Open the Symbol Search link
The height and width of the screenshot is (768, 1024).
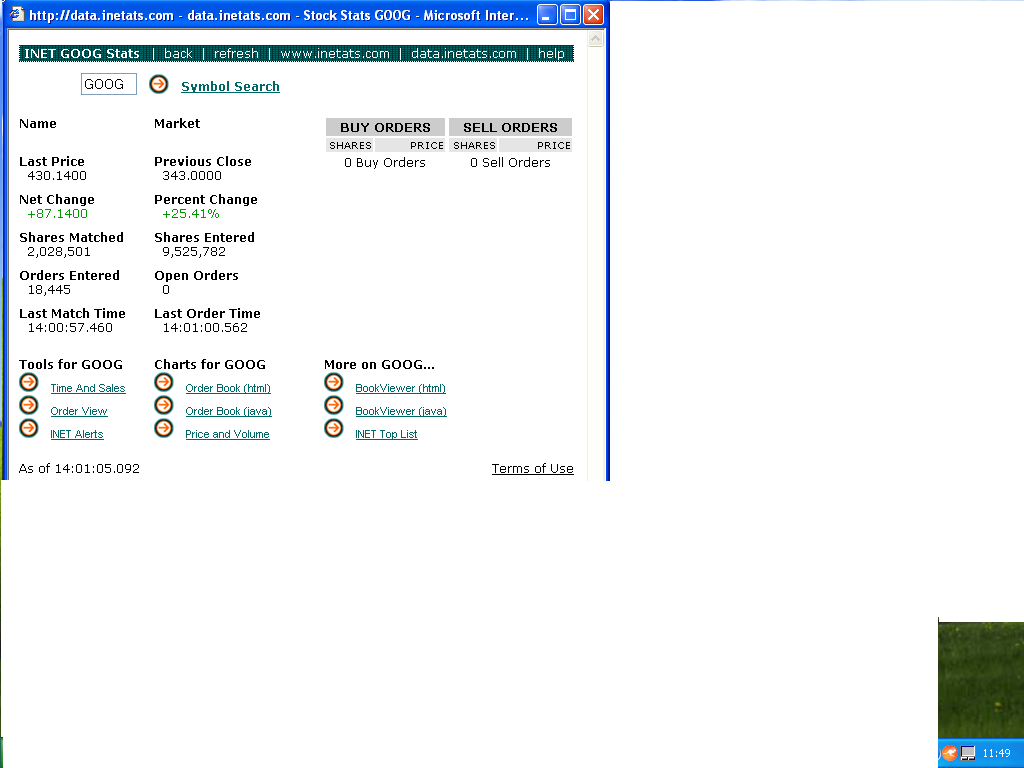pos(231,86)
